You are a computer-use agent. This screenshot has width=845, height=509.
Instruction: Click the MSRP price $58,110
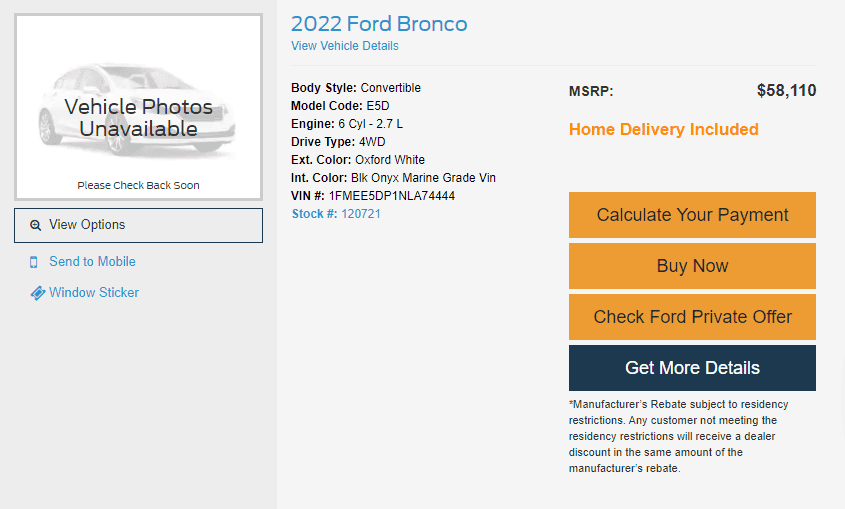(x=786, y=90)
